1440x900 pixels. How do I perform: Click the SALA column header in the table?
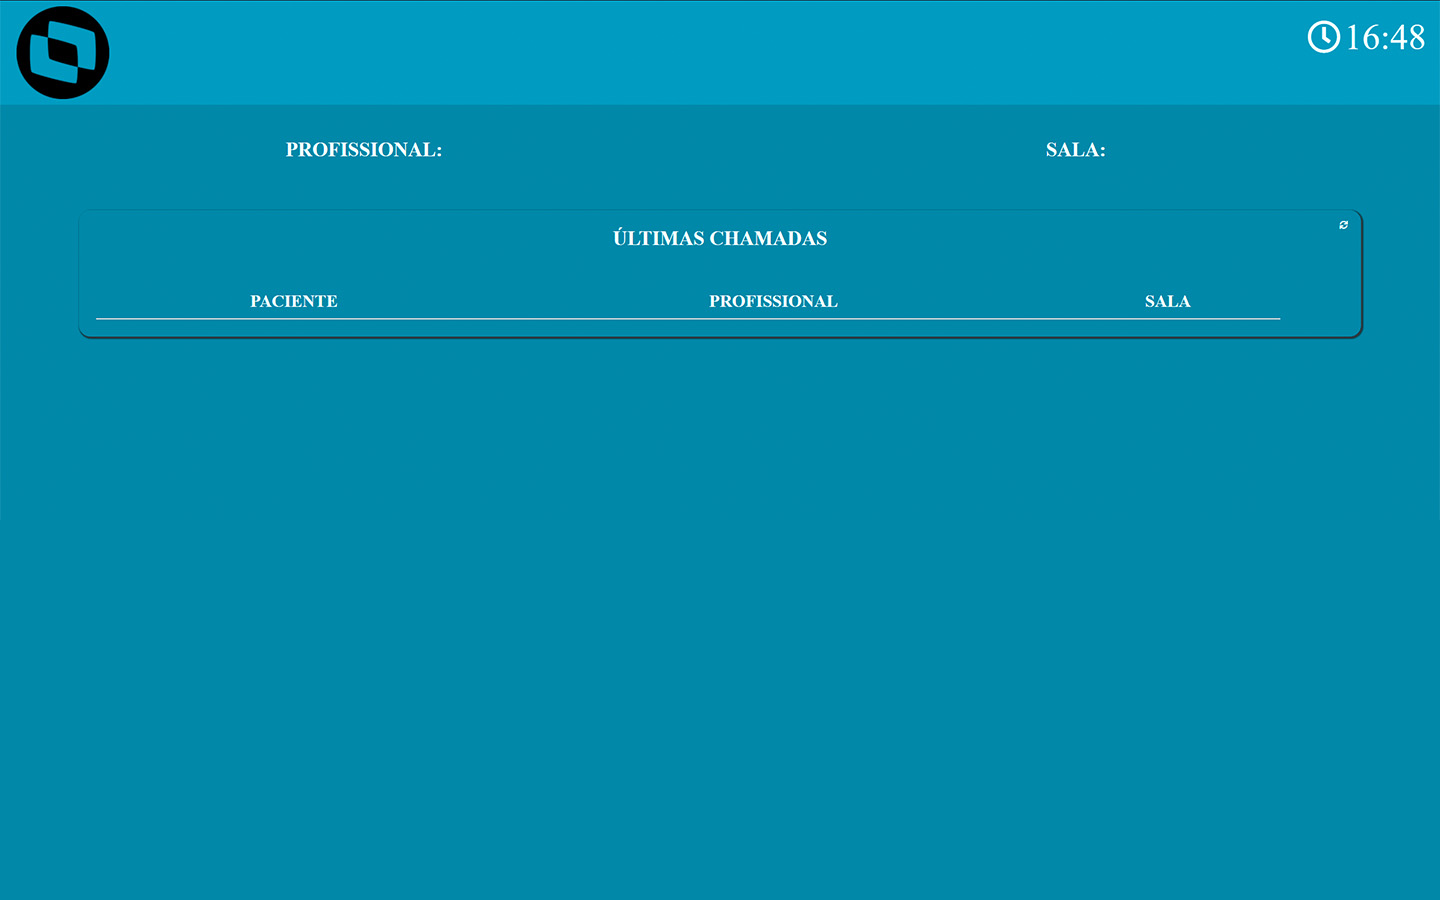tap(1167, 301)
